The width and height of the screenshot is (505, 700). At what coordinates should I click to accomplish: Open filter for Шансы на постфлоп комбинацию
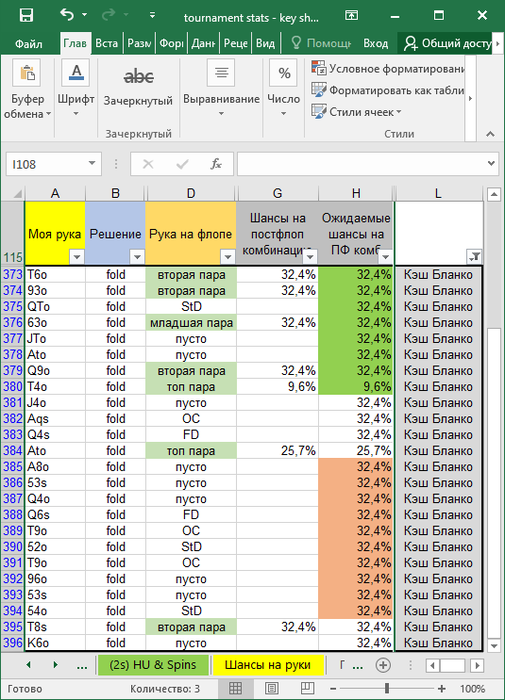click(x=310, y=257)
